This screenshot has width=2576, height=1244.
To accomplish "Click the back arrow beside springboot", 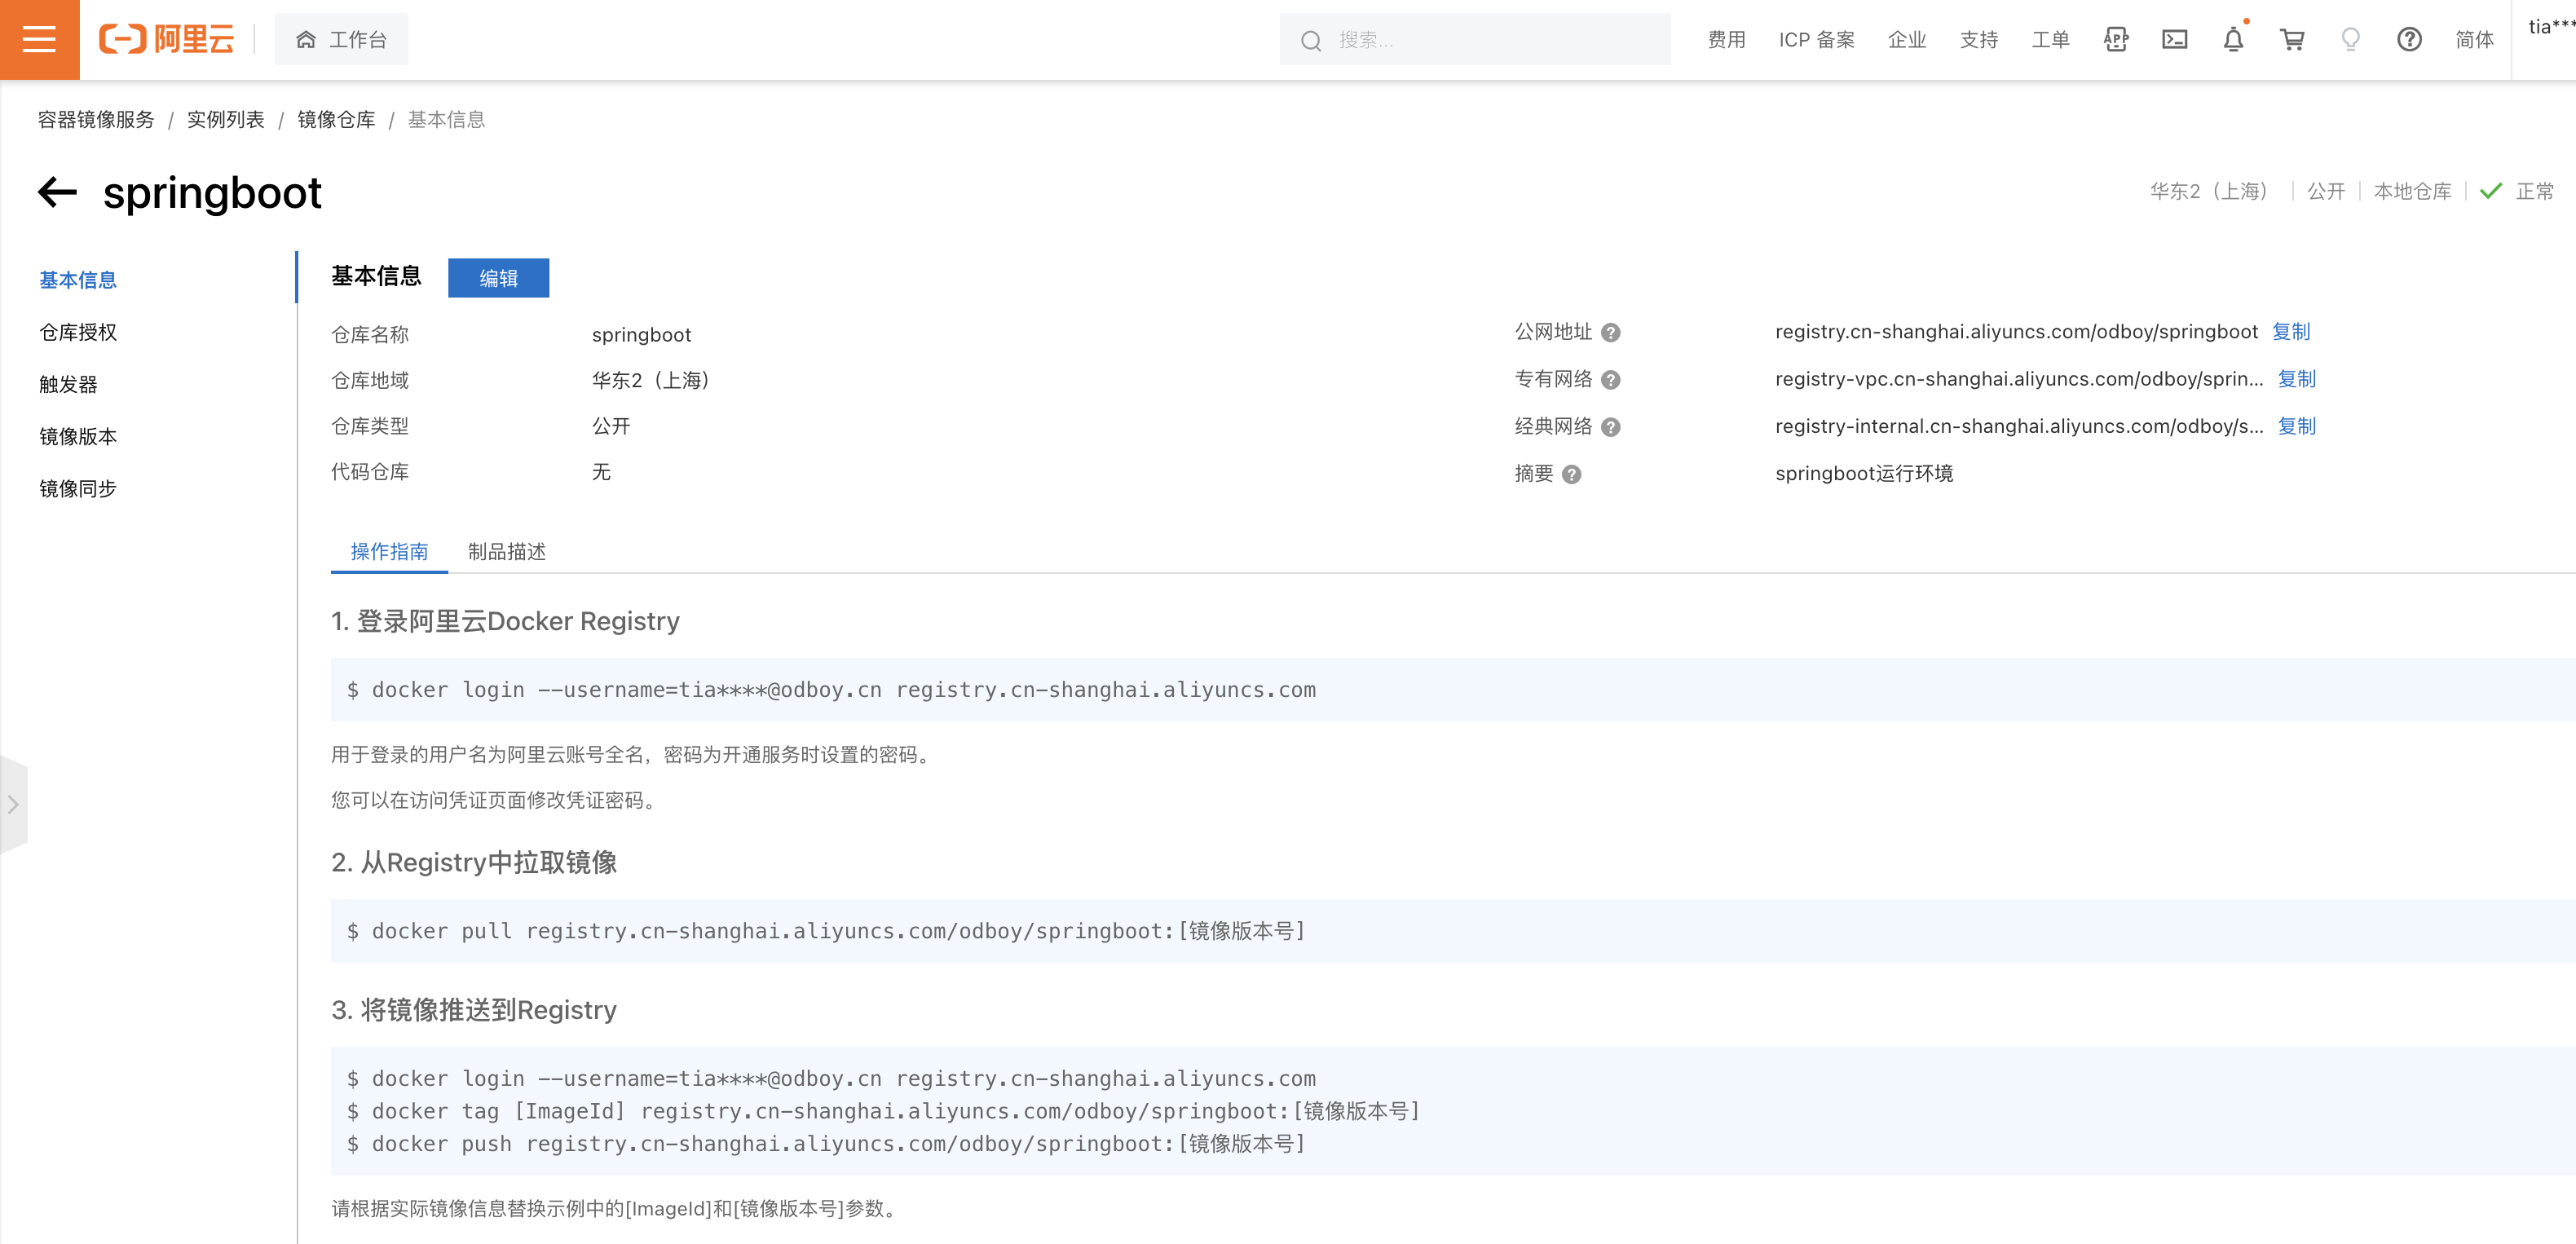I will tap(57, 191).
